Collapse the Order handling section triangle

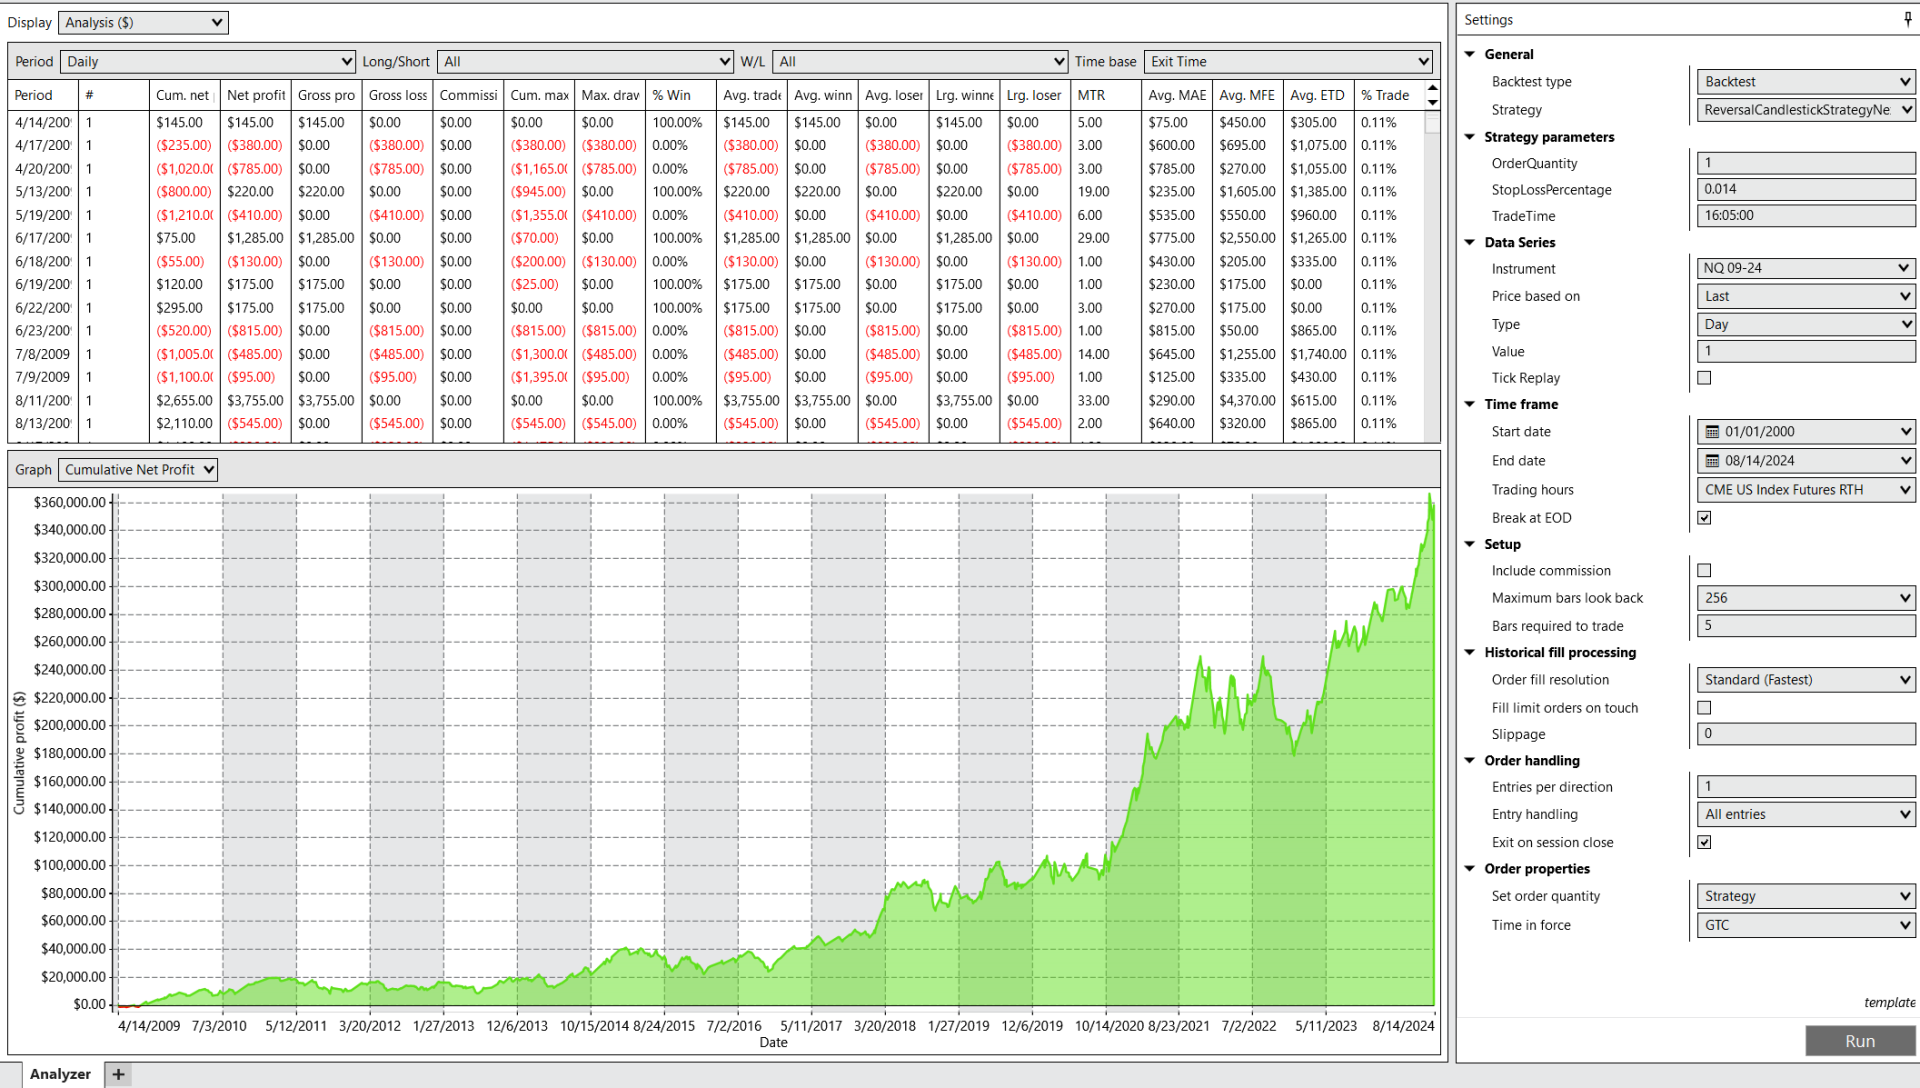[1470, 761]
